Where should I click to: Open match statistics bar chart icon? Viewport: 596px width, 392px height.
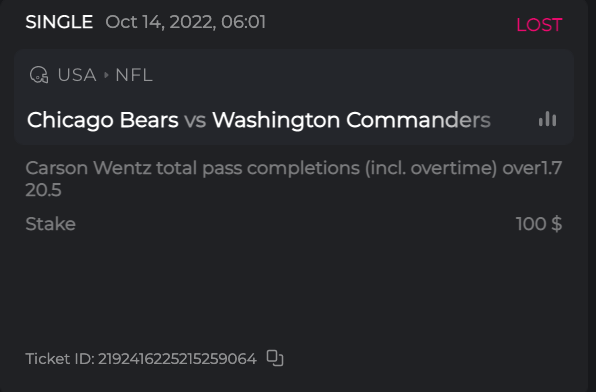[547, 119]
